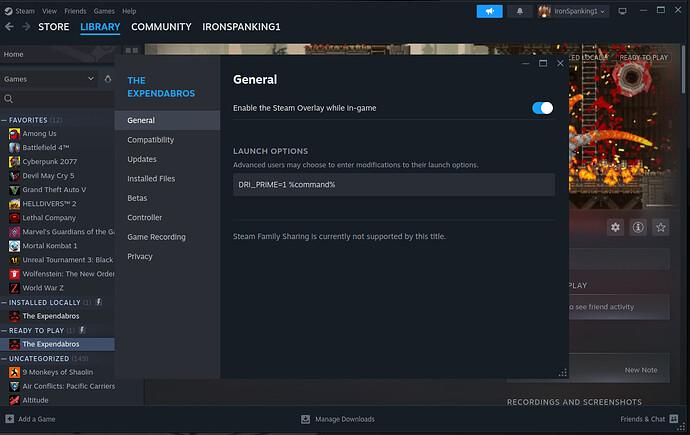This screenshot has width=690, height=435.
Task: Open the Compatibility settings tab
Action: point(151,140)
